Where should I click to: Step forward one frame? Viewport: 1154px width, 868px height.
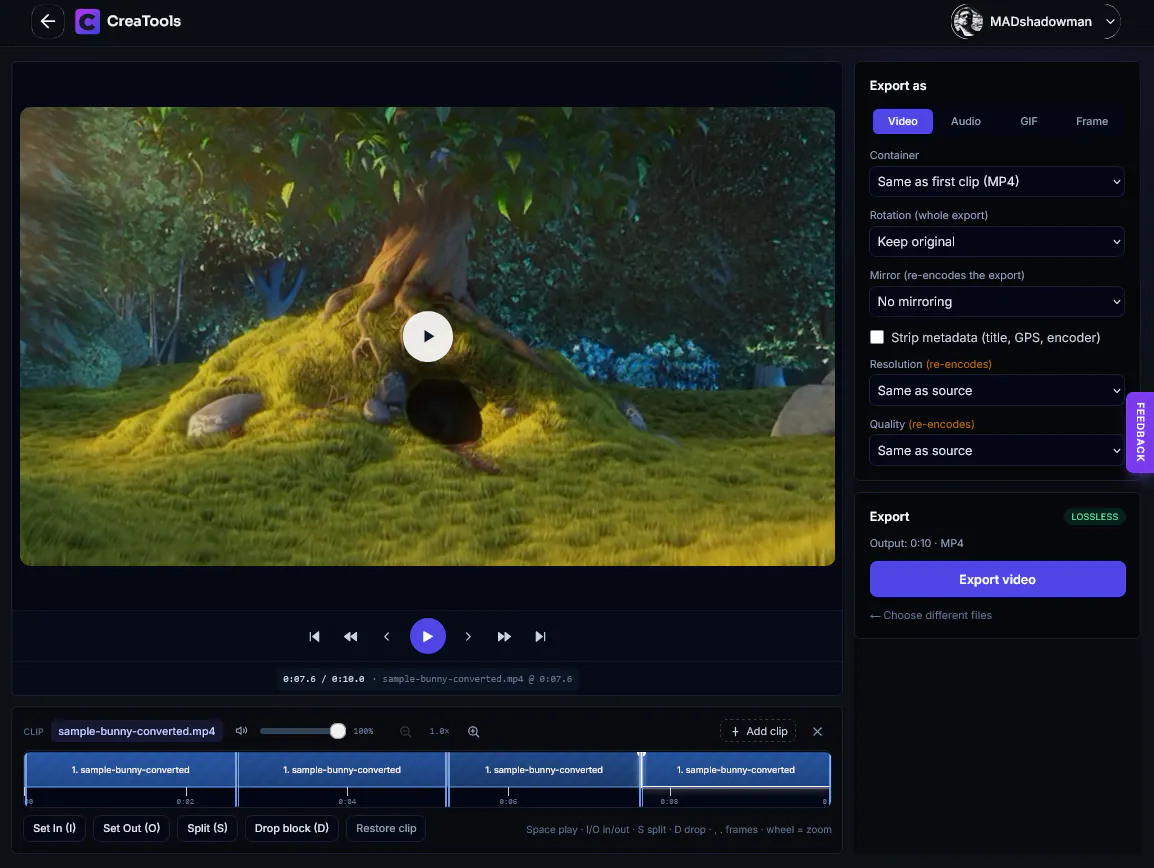[x=468, y=636]
